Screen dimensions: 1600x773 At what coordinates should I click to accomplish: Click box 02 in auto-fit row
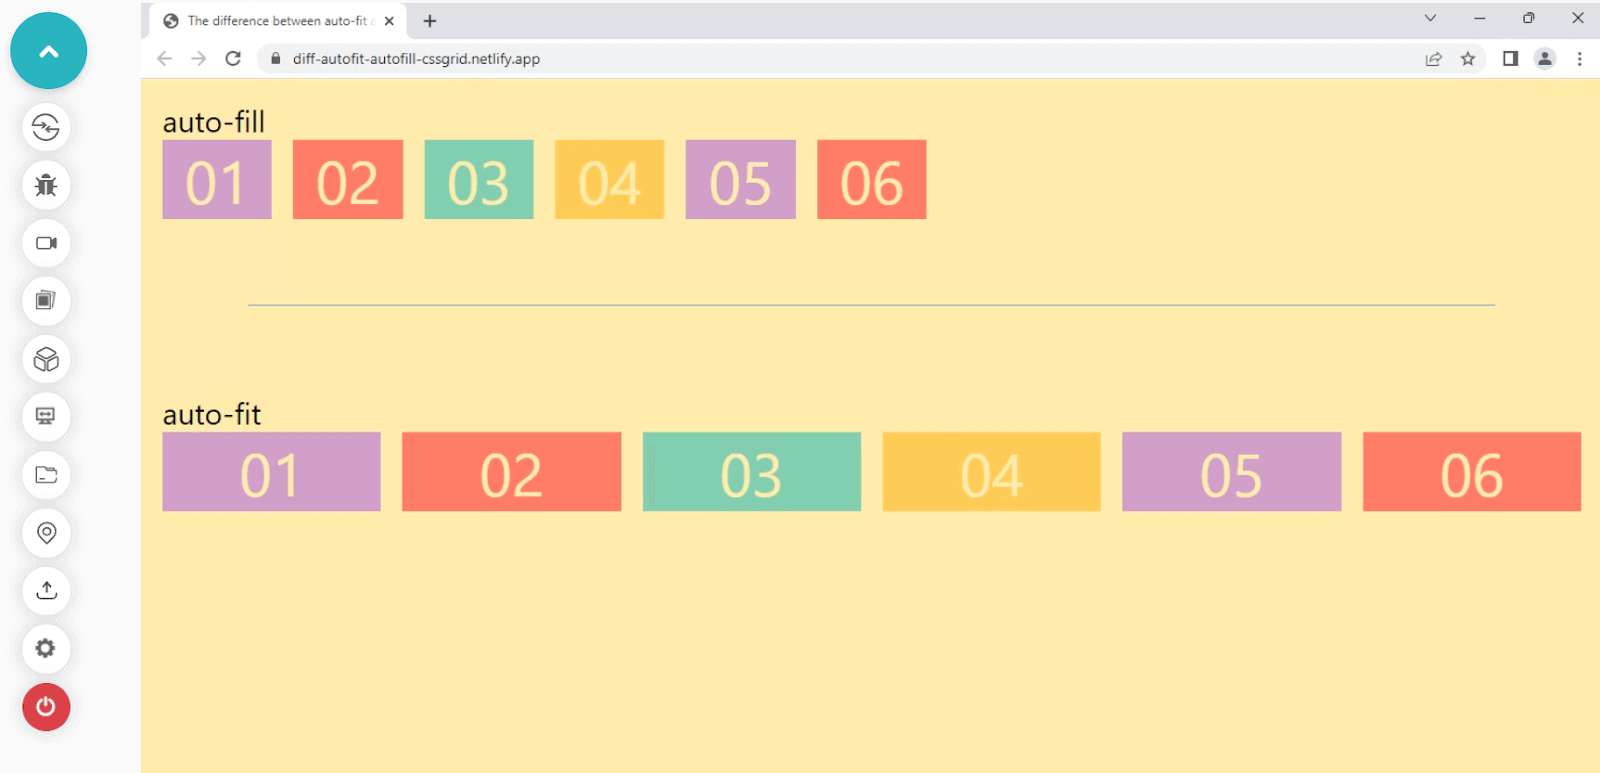(x=512, y=472)
